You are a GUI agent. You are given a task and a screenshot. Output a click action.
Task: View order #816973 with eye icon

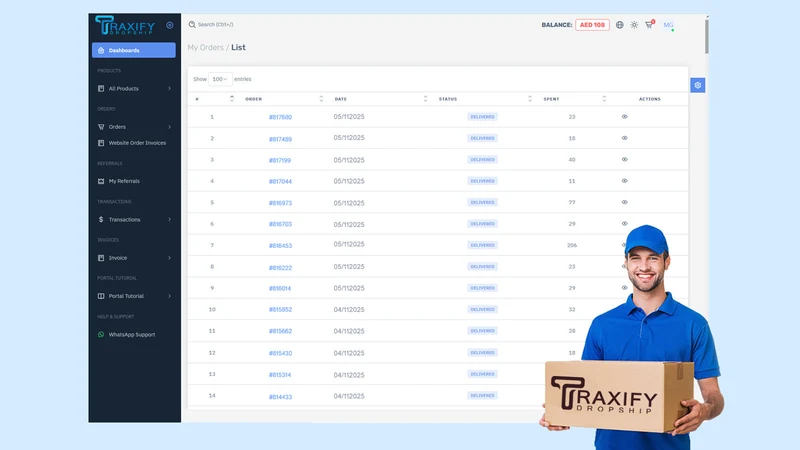coord(624,203)
